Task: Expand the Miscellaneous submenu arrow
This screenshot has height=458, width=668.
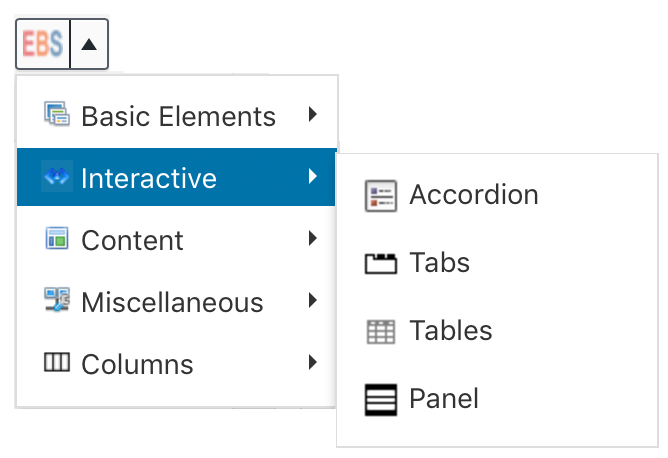Action: click(313, 300)
